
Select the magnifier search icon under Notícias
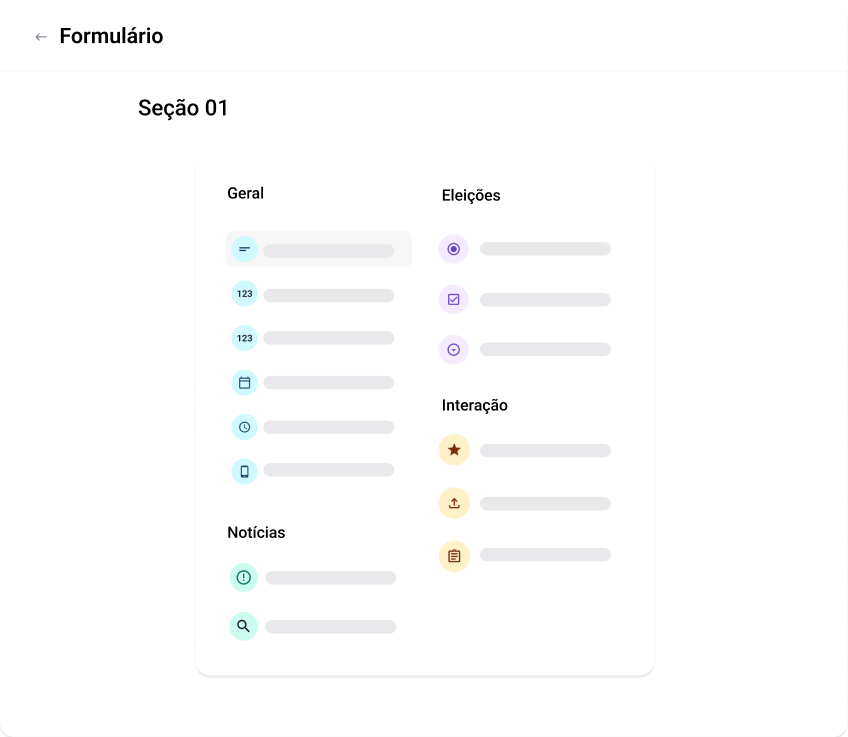[244, 626]
